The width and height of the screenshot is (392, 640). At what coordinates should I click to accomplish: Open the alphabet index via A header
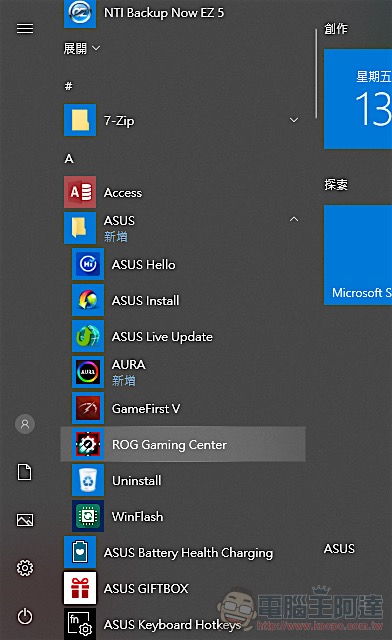pyautogui.click(x=69, y=158)
